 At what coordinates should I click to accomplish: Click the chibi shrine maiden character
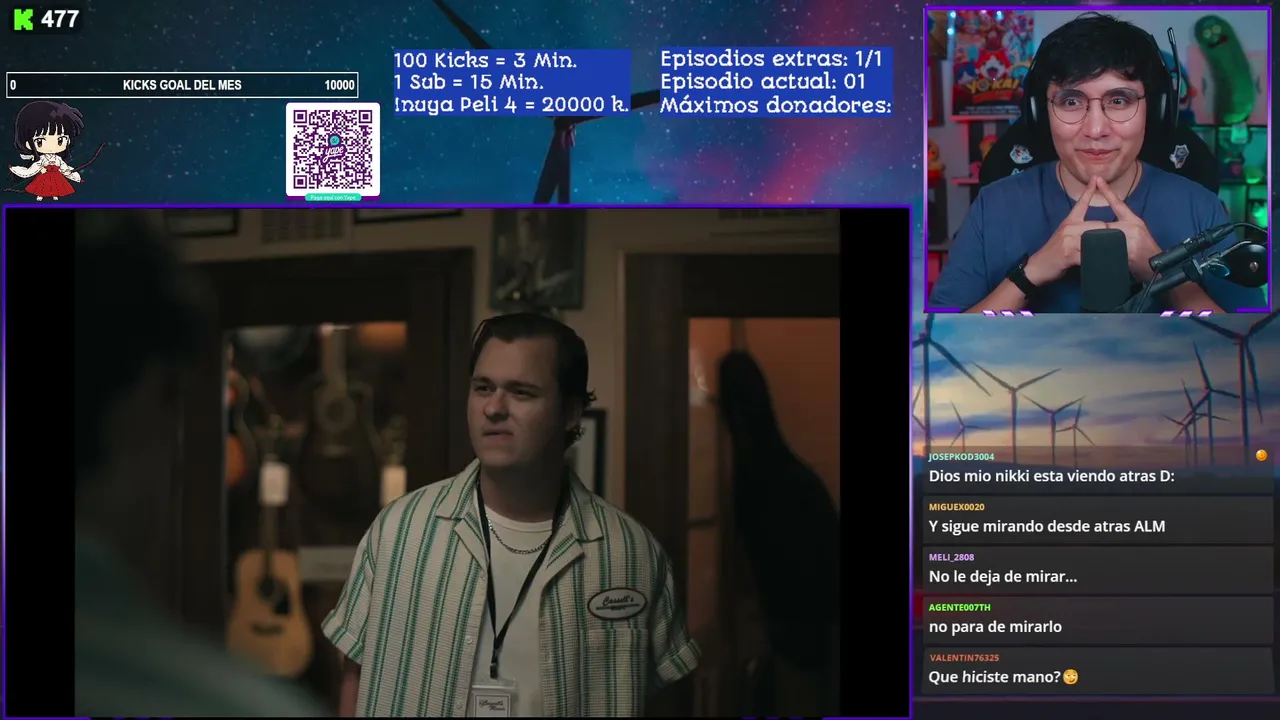50,150
